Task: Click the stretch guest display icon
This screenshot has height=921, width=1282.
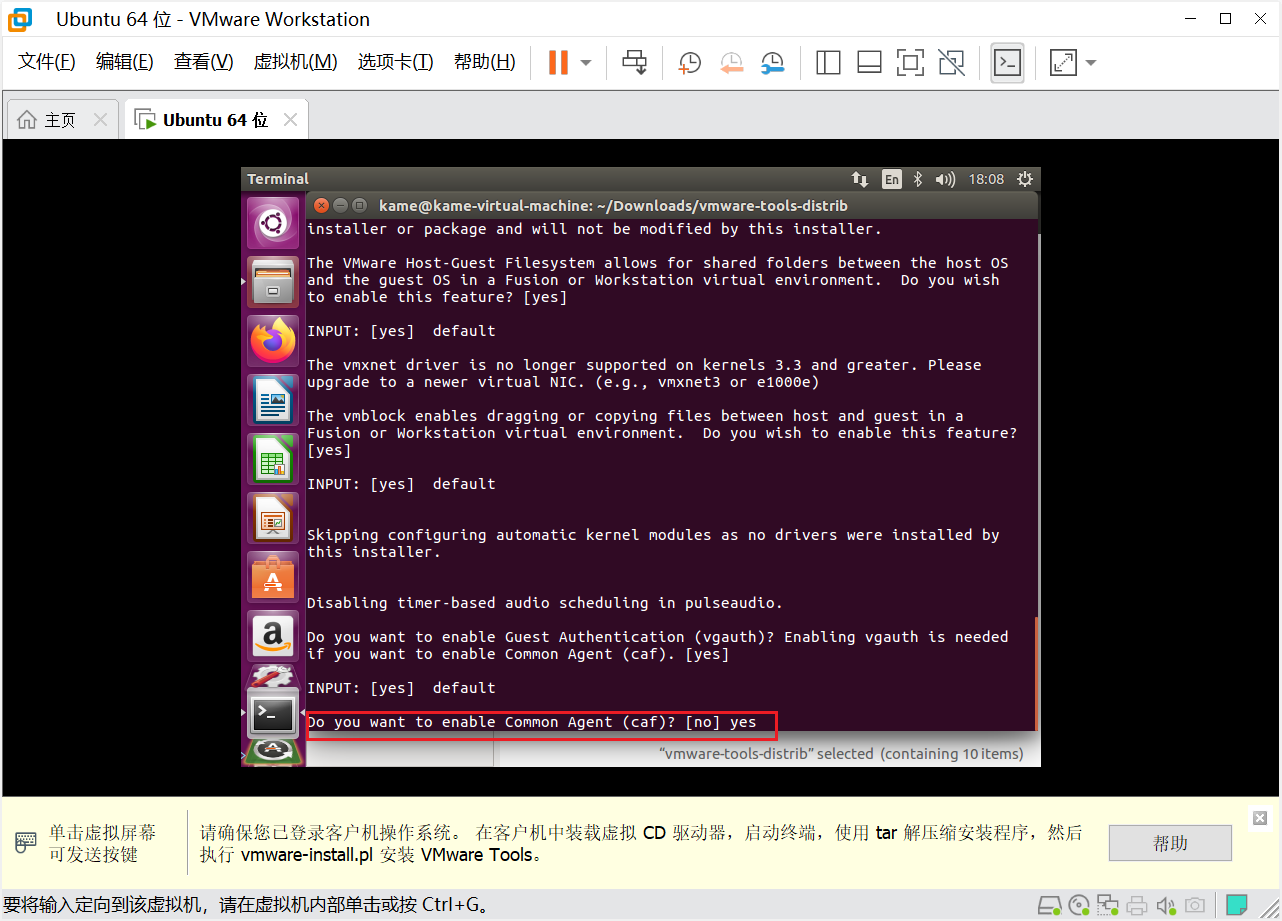Action: [x=1062, y=63]
